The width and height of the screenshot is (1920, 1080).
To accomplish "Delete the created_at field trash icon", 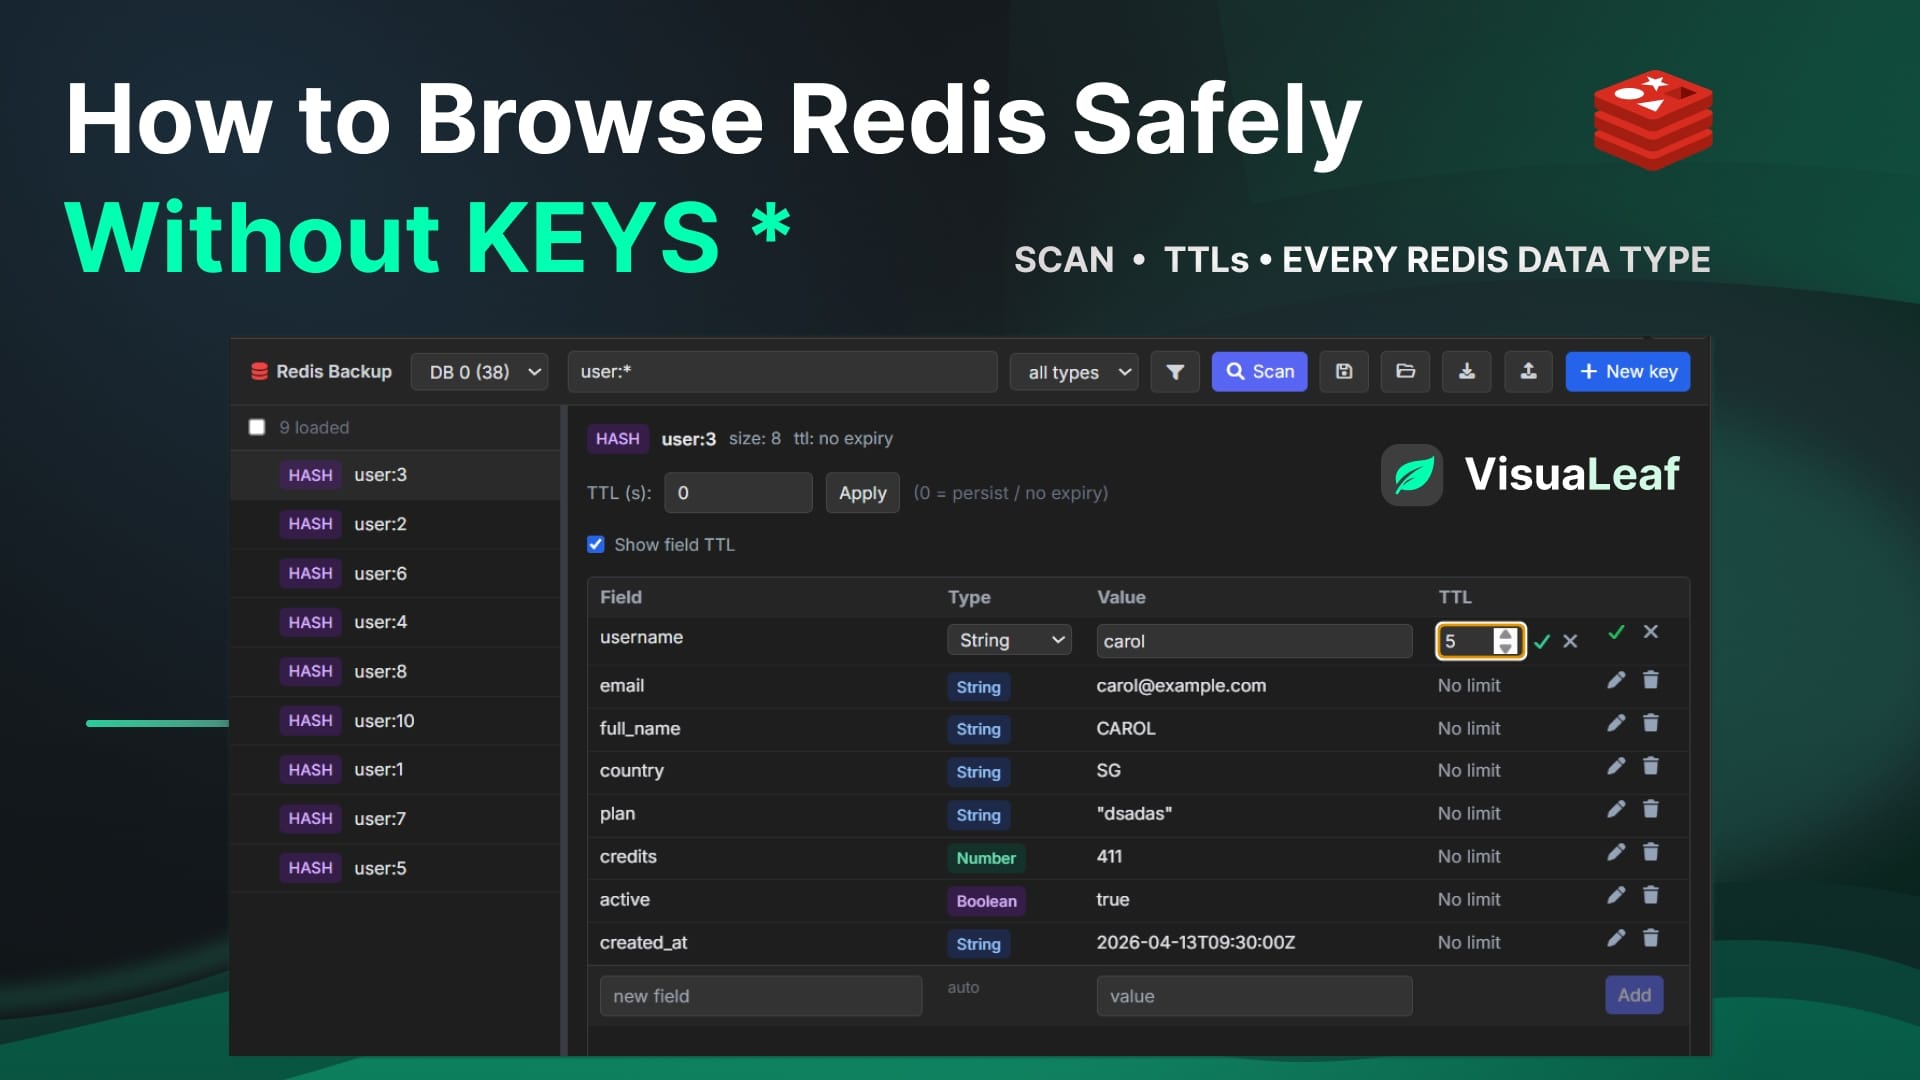I will (x=1651, y=938).
